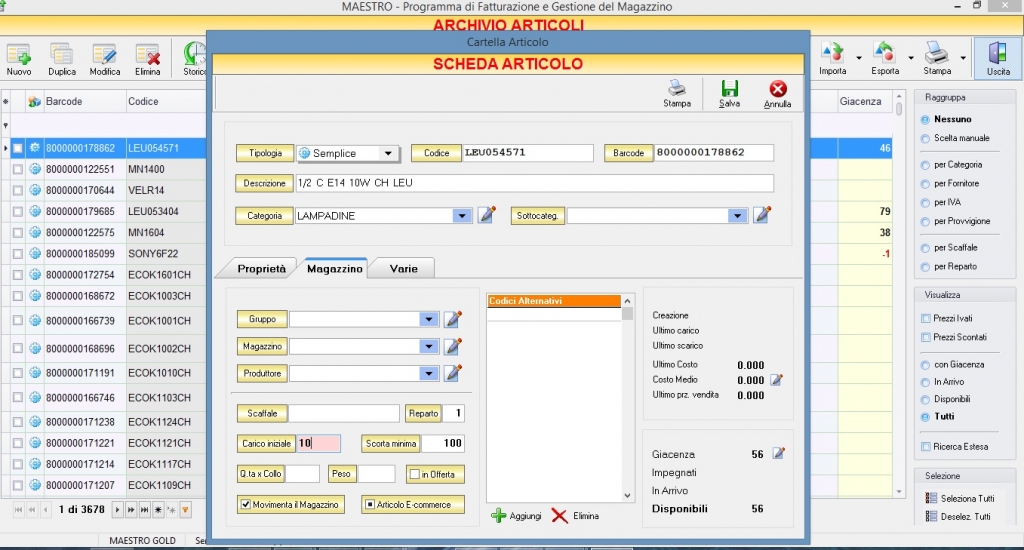Click the Nuovo toolbar icon
This screenshot has width=1024, height=550.
(x=19, y=55)
